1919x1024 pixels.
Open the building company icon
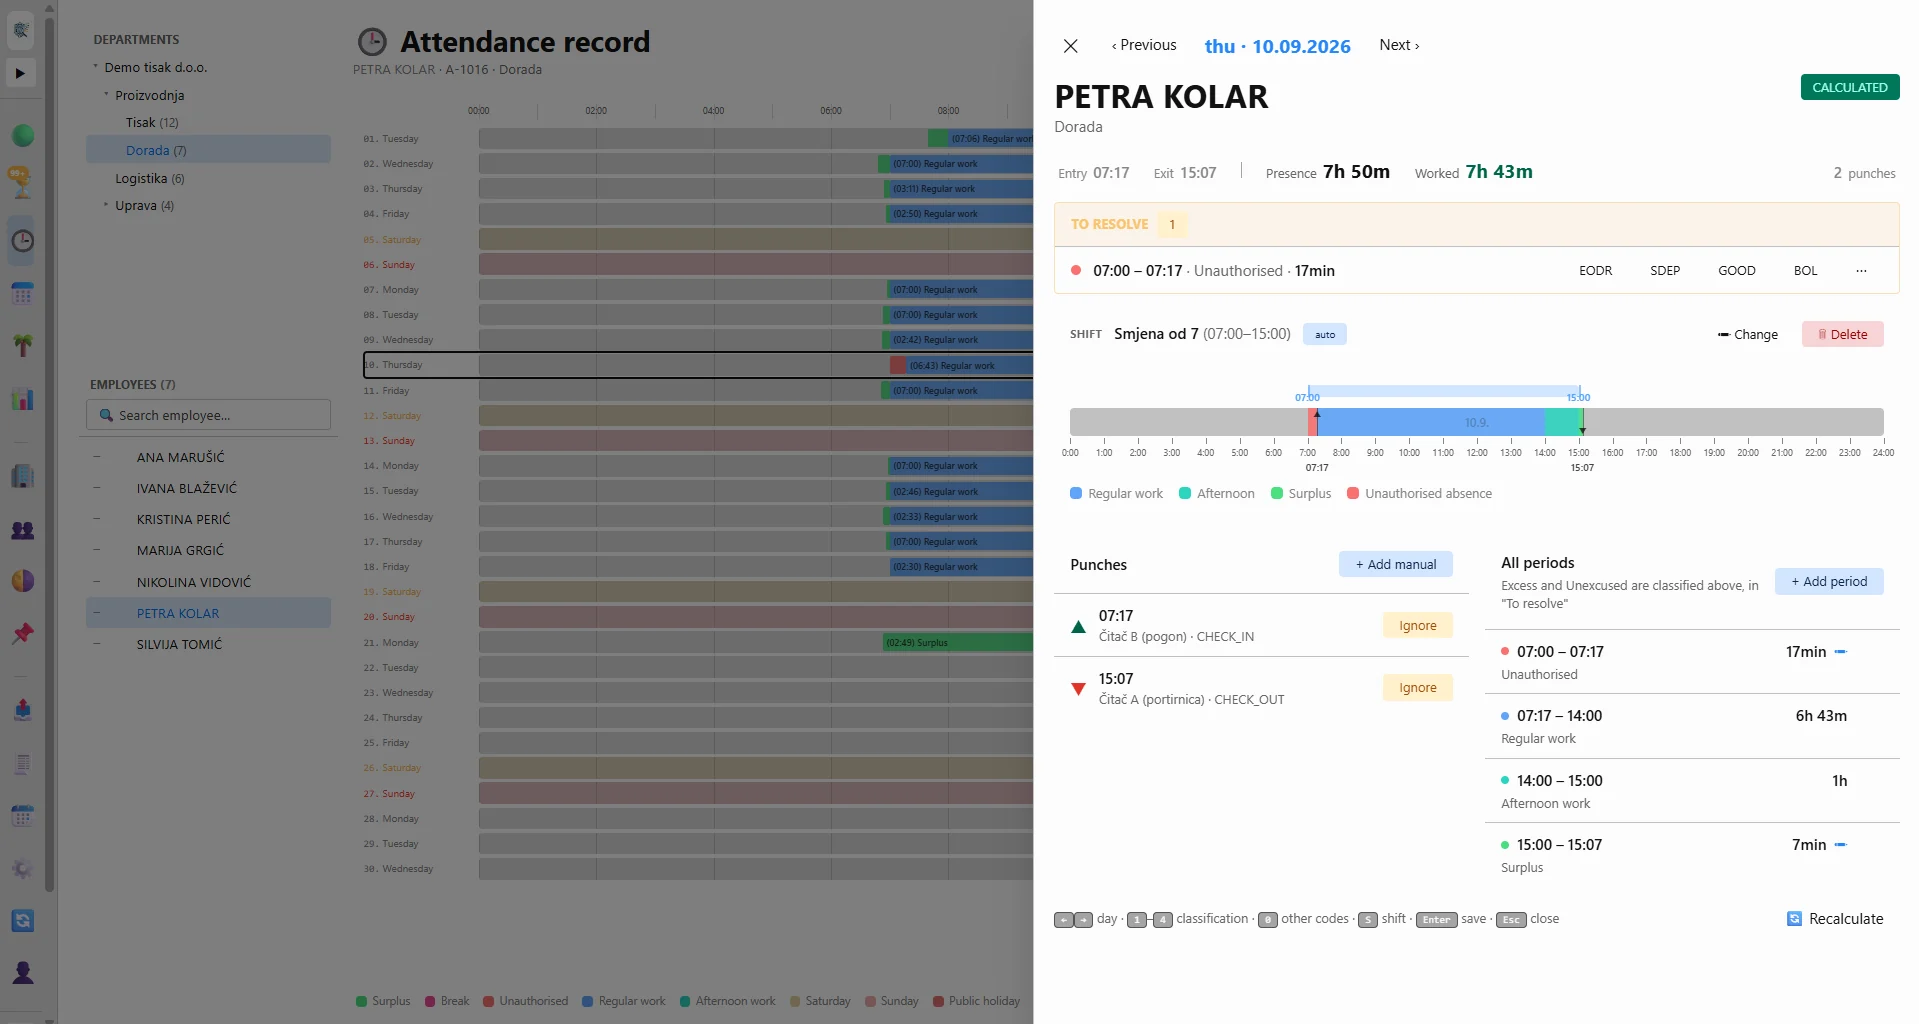tap(22, 476)
